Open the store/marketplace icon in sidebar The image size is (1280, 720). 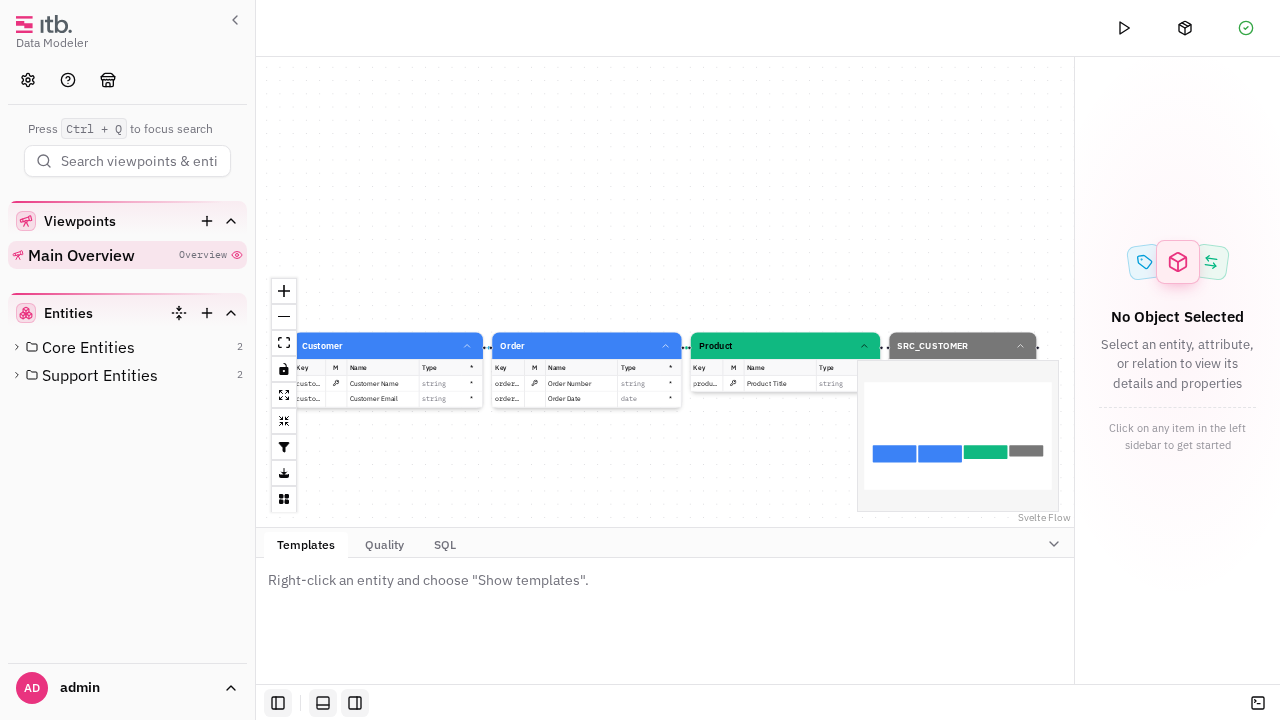pos(108,80)
